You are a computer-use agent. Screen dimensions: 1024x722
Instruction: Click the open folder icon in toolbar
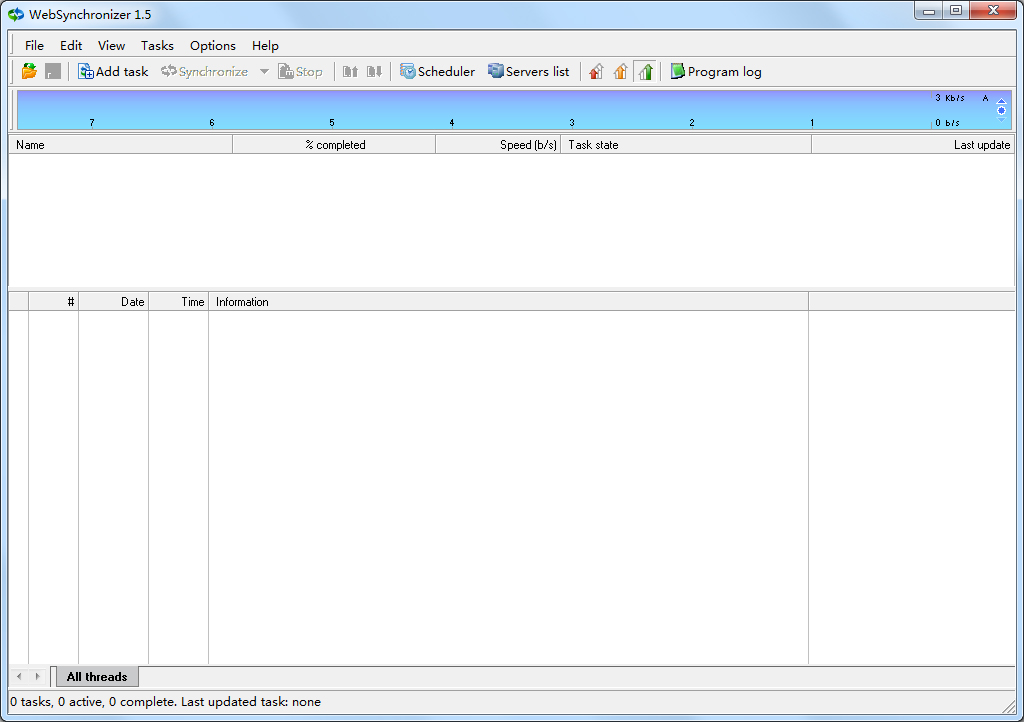(x=29, y=71)
